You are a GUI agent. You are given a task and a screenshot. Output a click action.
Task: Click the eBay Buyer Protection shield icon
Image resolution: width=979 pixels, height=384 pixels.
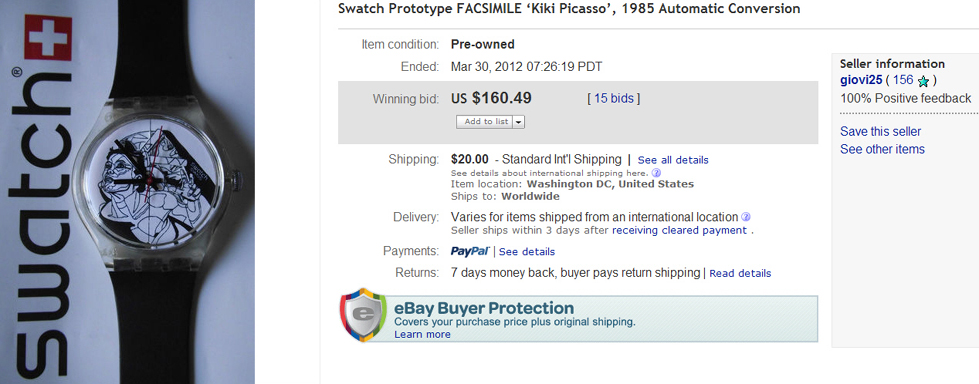point(363,315)
